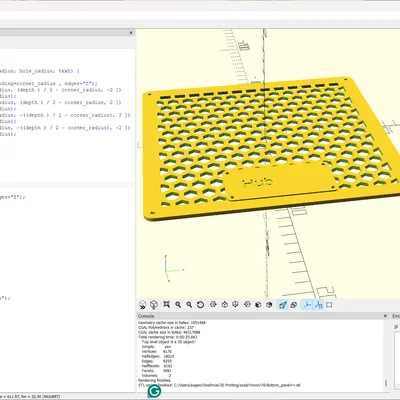The width and height of the screenshot is (400, 400).
Task: Switch to Bottom view icon
Action: (x=235, y=304)
